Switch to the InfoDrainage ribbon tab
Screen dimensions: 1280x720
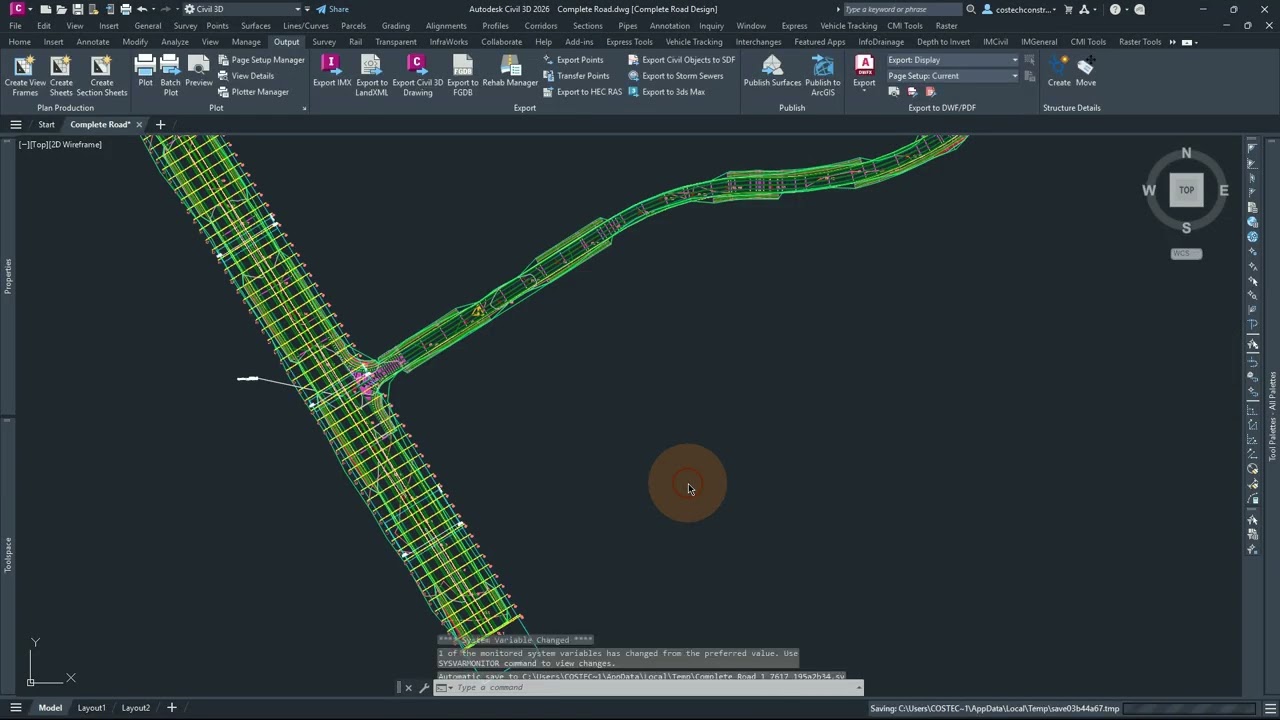point(881,42)
